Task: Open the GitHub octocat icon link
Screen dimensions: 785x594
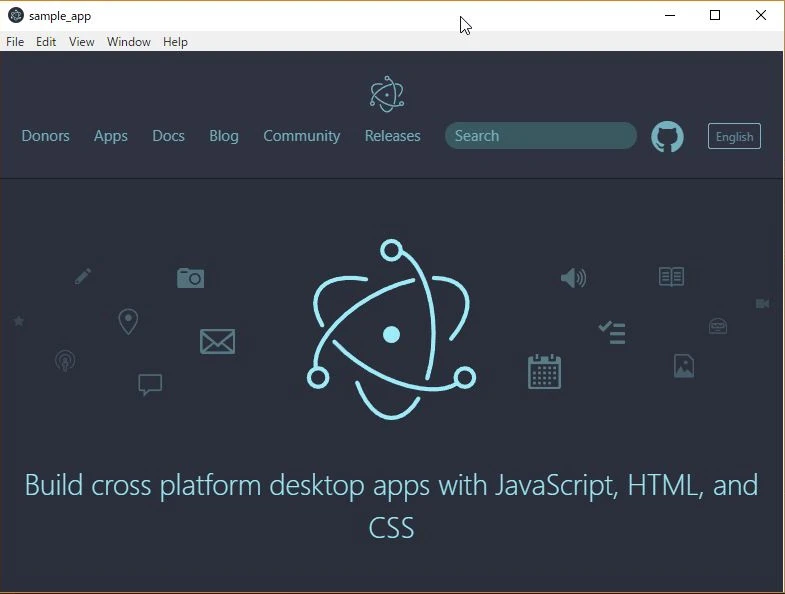Action: [x=667, y=136]
